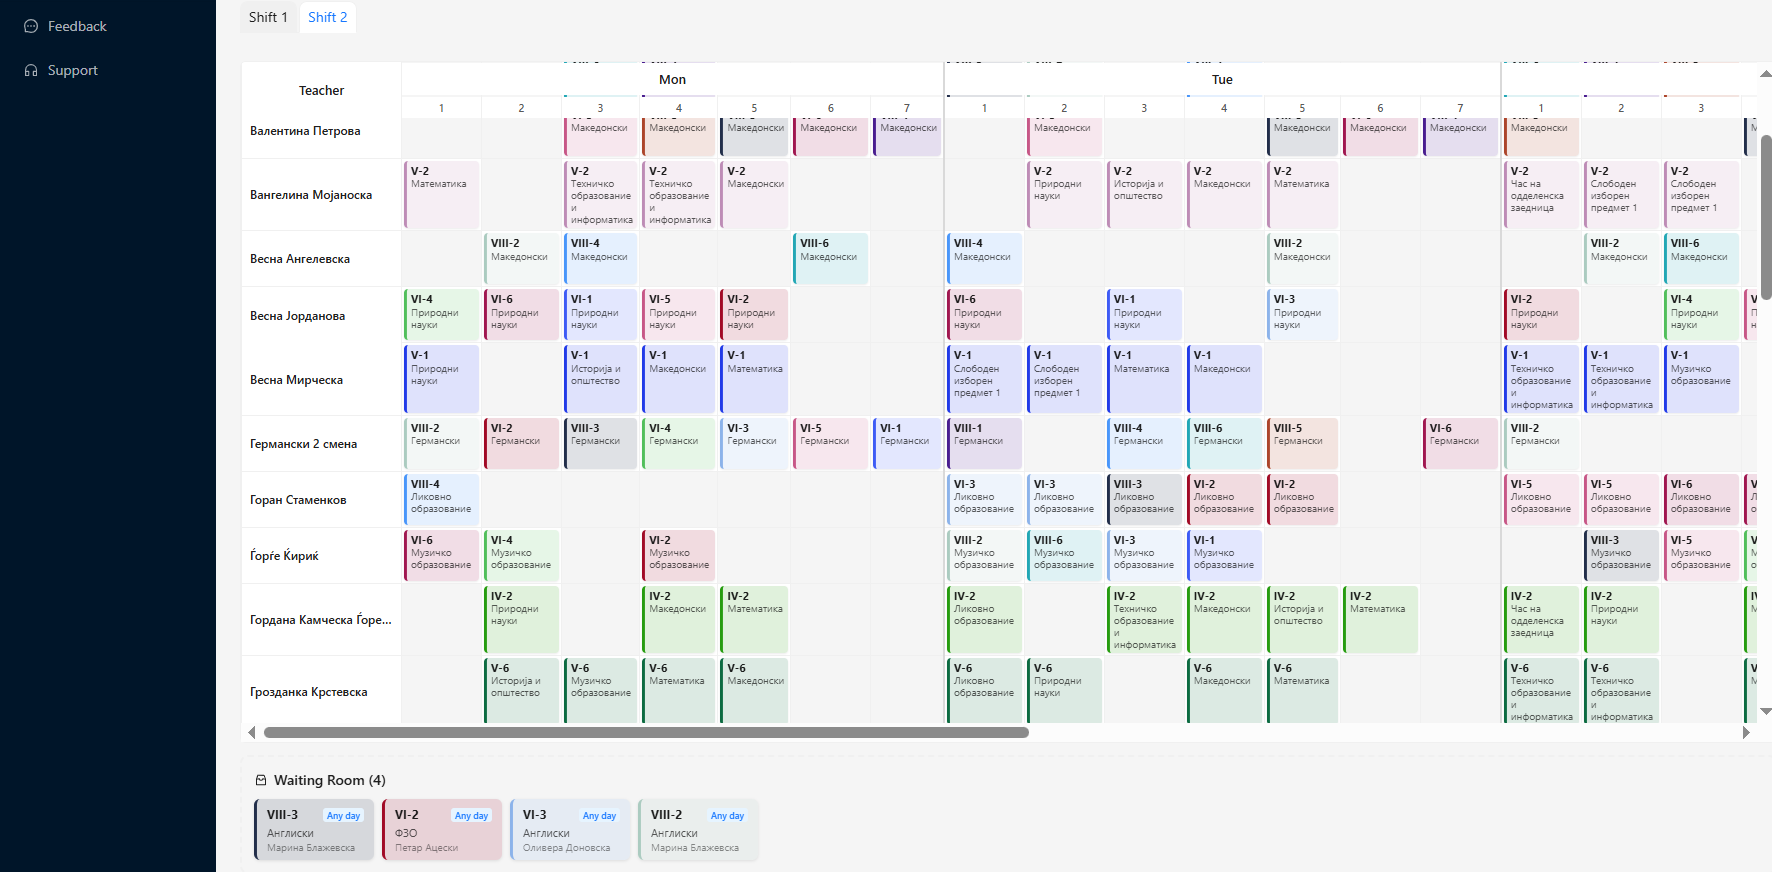Click VIII-5 Германски lesson Tuesday period 5

click(x=1302, y=443)
